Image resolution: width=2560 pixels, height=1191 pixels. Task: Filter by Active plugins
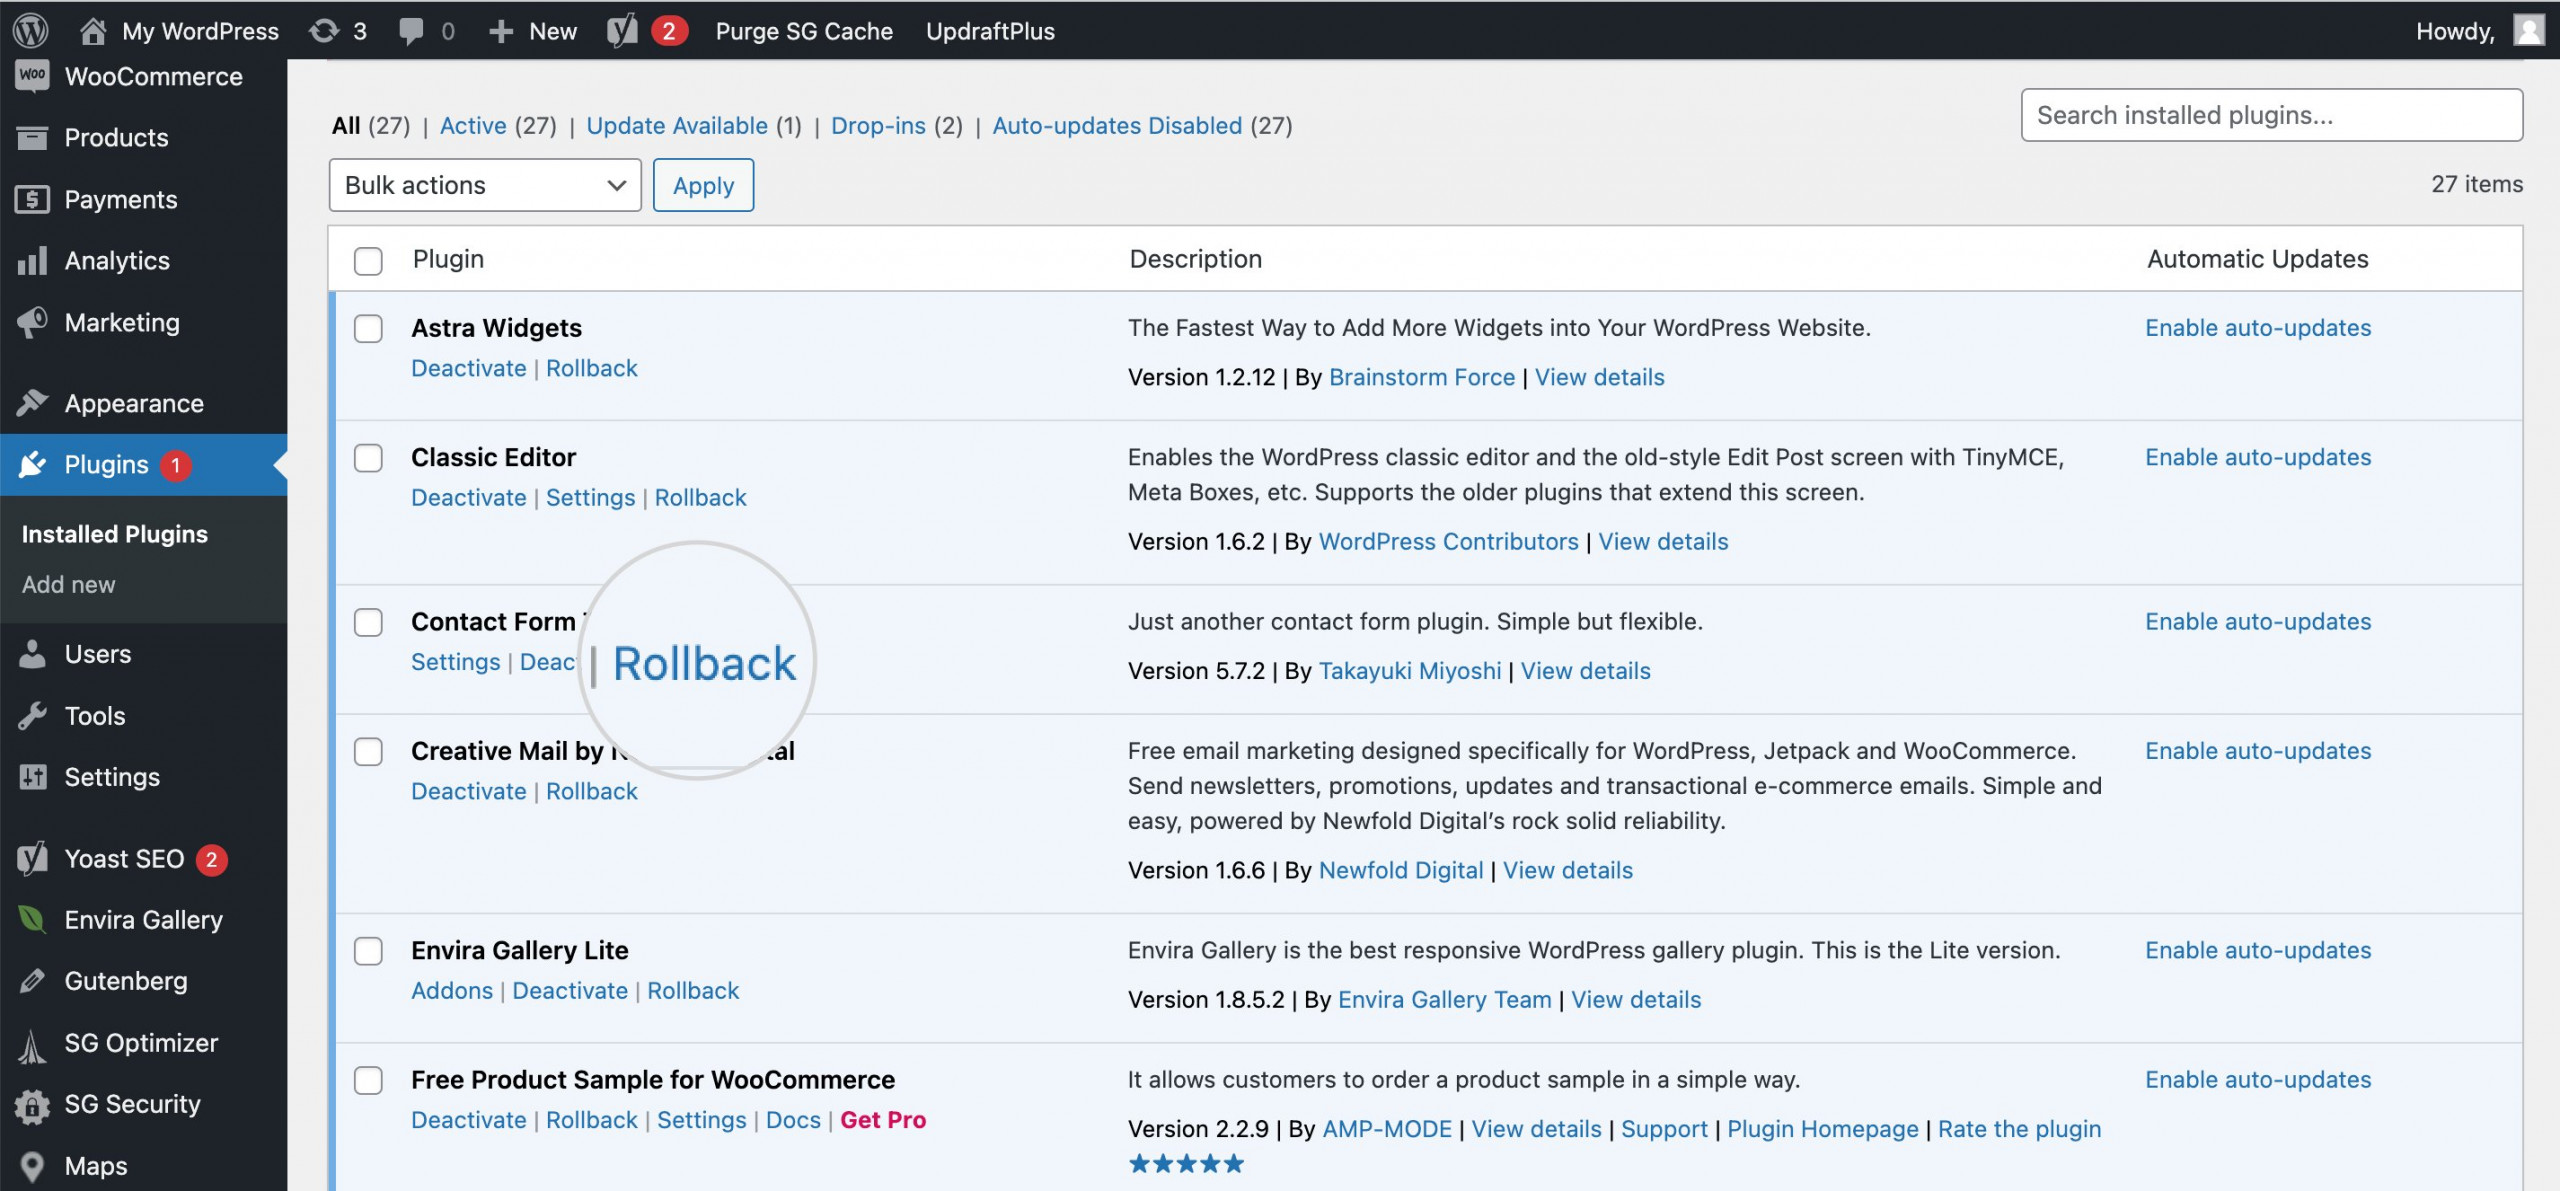(x=473, y=125)
